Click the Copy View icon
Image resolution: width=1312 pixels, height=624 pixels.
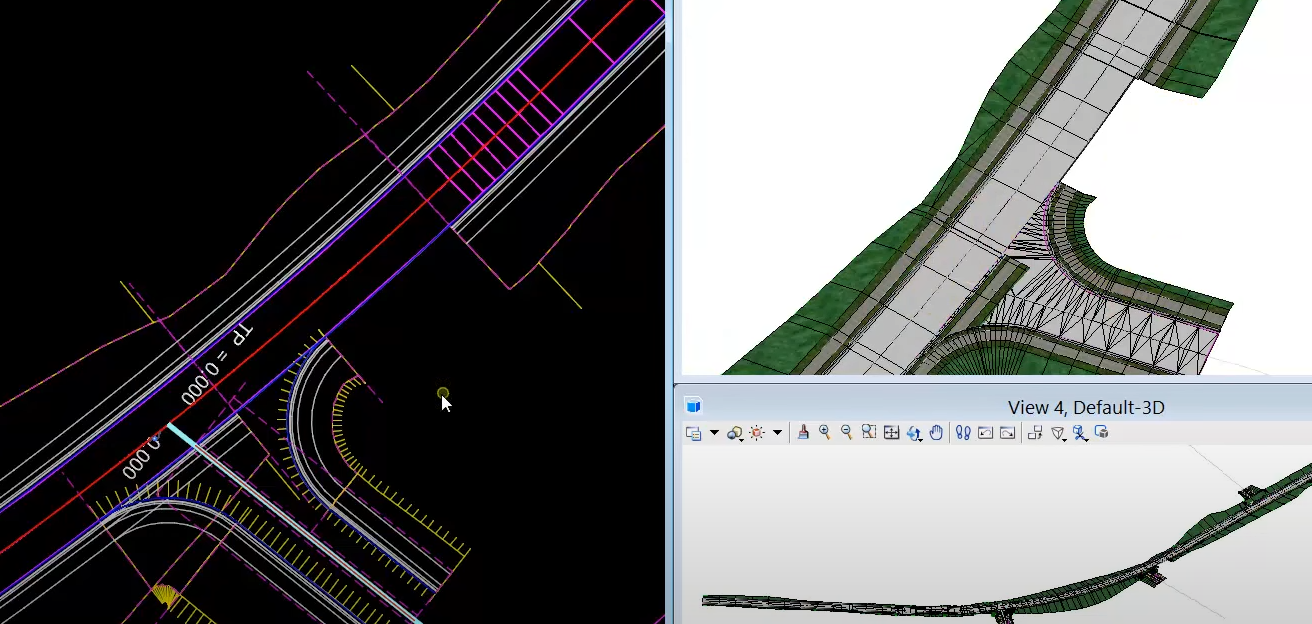(1035, 432)
